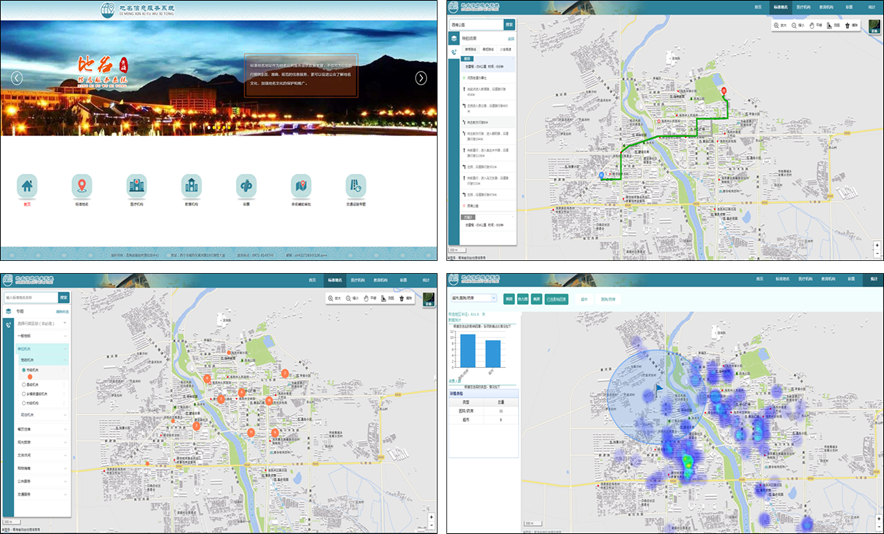Select the third radio option in thematic list
The image size is (884, 534).
click(24, 394)
